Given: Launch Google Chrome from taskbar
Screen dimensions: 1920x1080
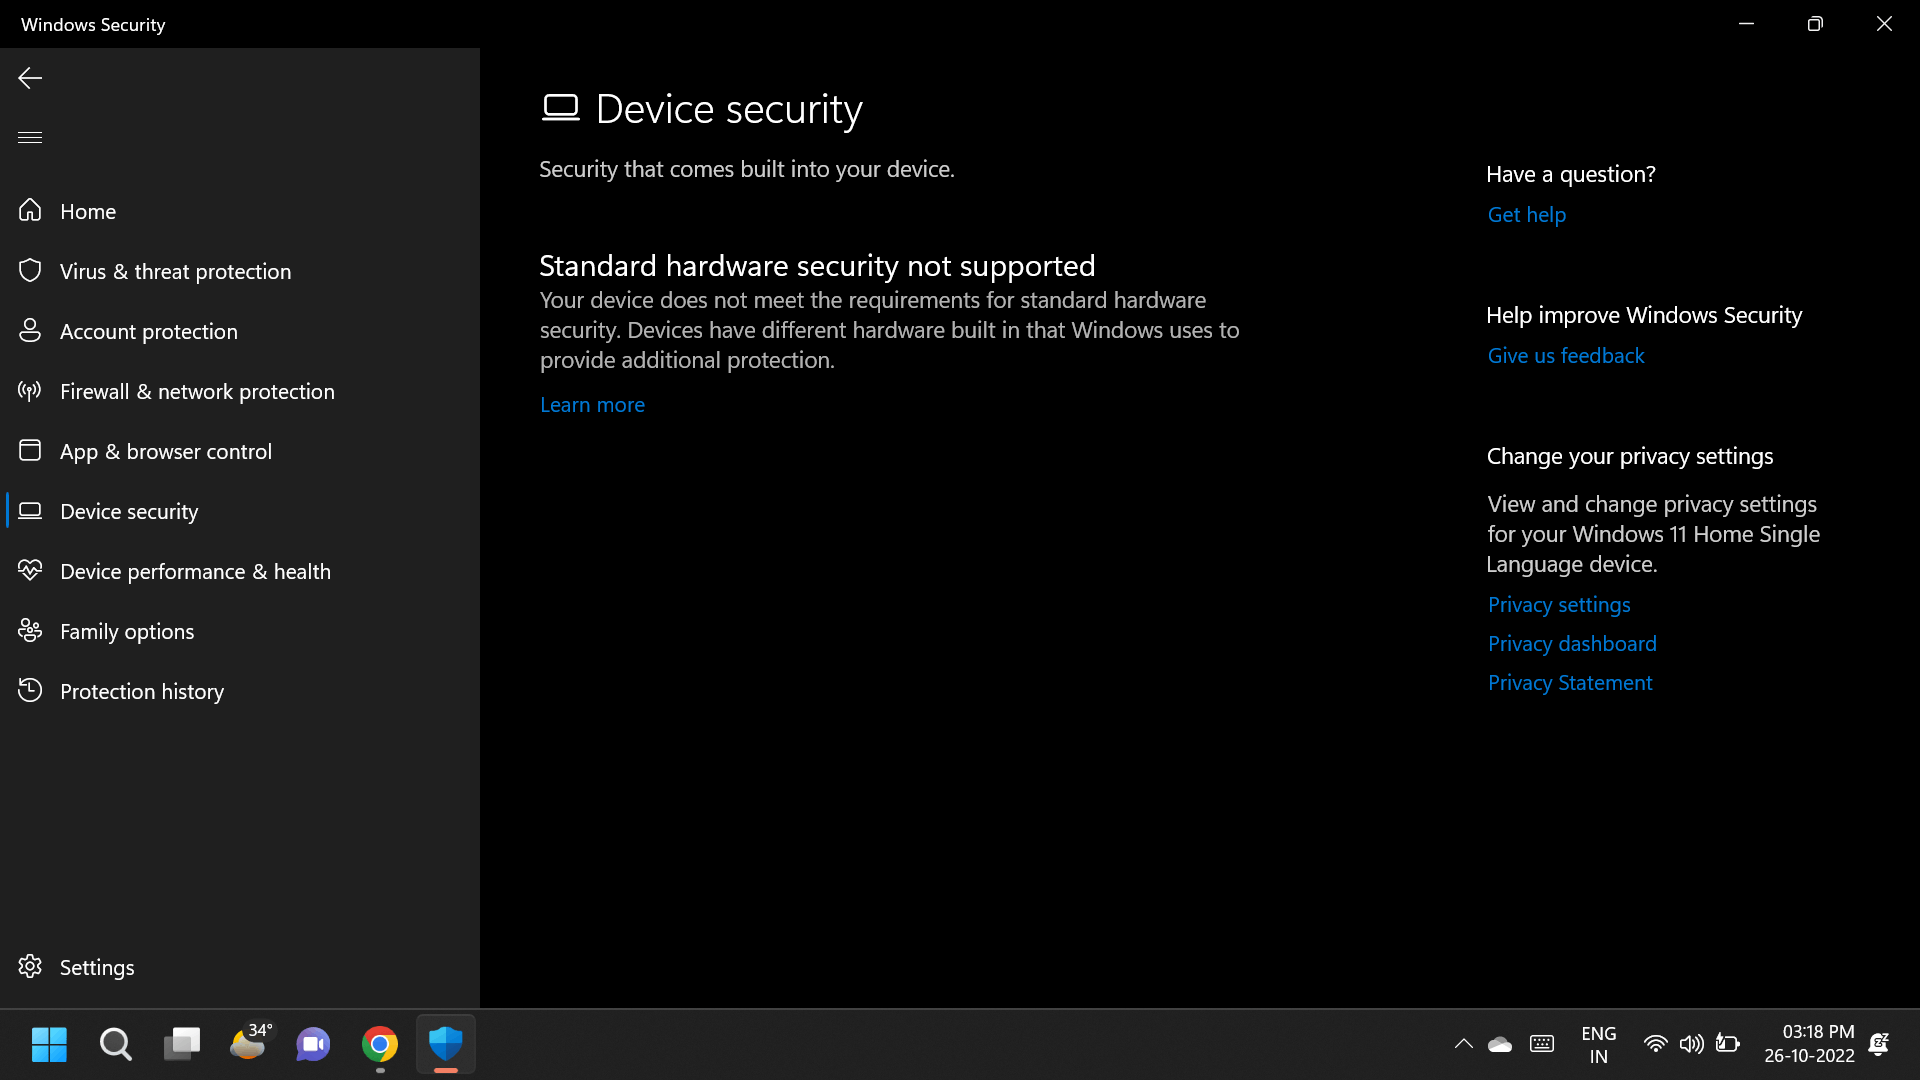Looking at the screenshot, I should [380, 1045].
